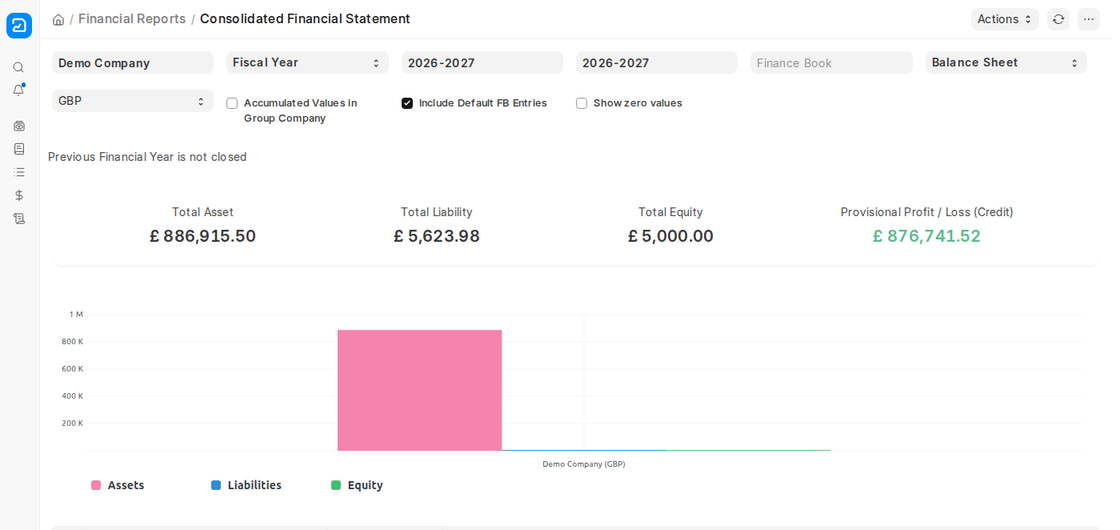Click the blue app logo icon

pyautogui.click(x=19, y=26)
